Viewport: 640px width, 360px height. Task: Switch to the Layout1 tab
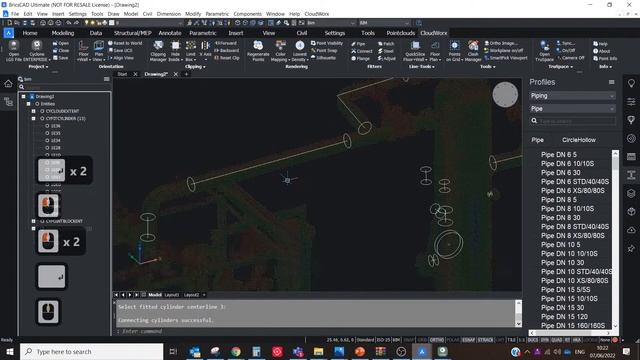coord(171,295)
